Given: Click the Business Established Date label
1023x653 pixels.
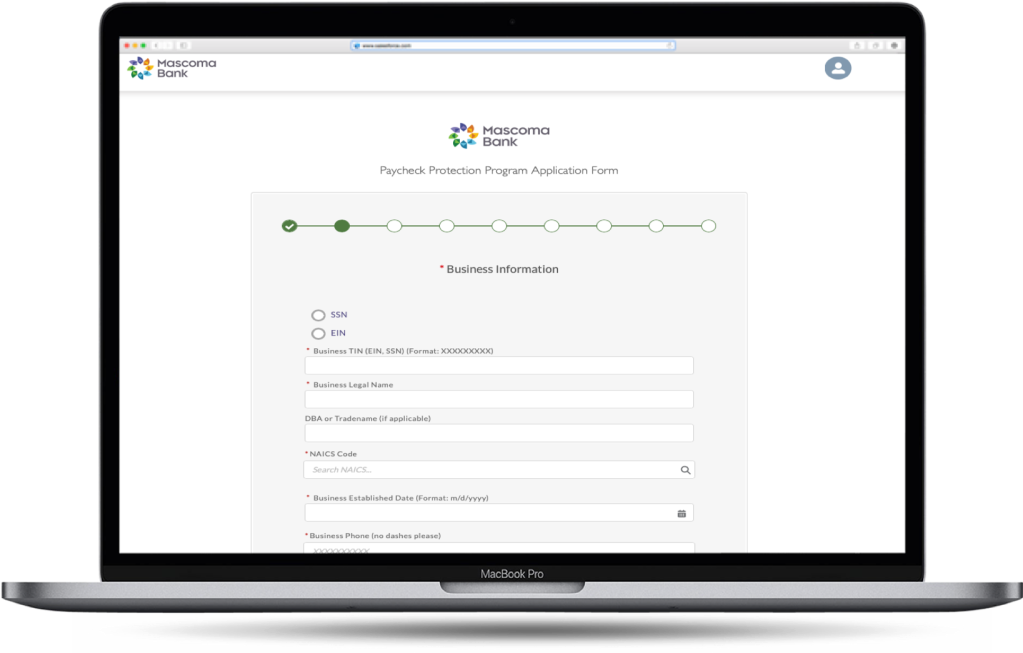Looking at the screenshot, I should [401, 498].
